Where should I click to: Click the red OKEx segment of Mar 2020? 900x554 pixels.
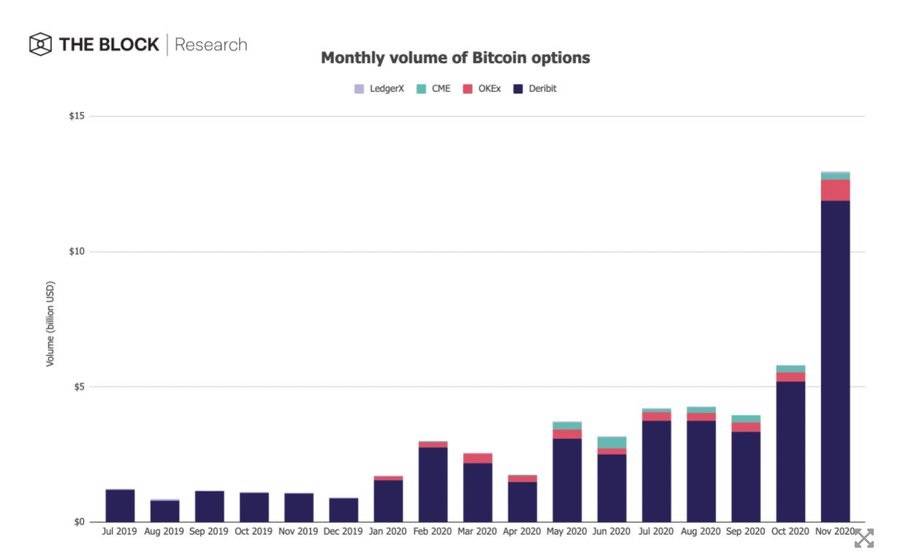[478, 458]
